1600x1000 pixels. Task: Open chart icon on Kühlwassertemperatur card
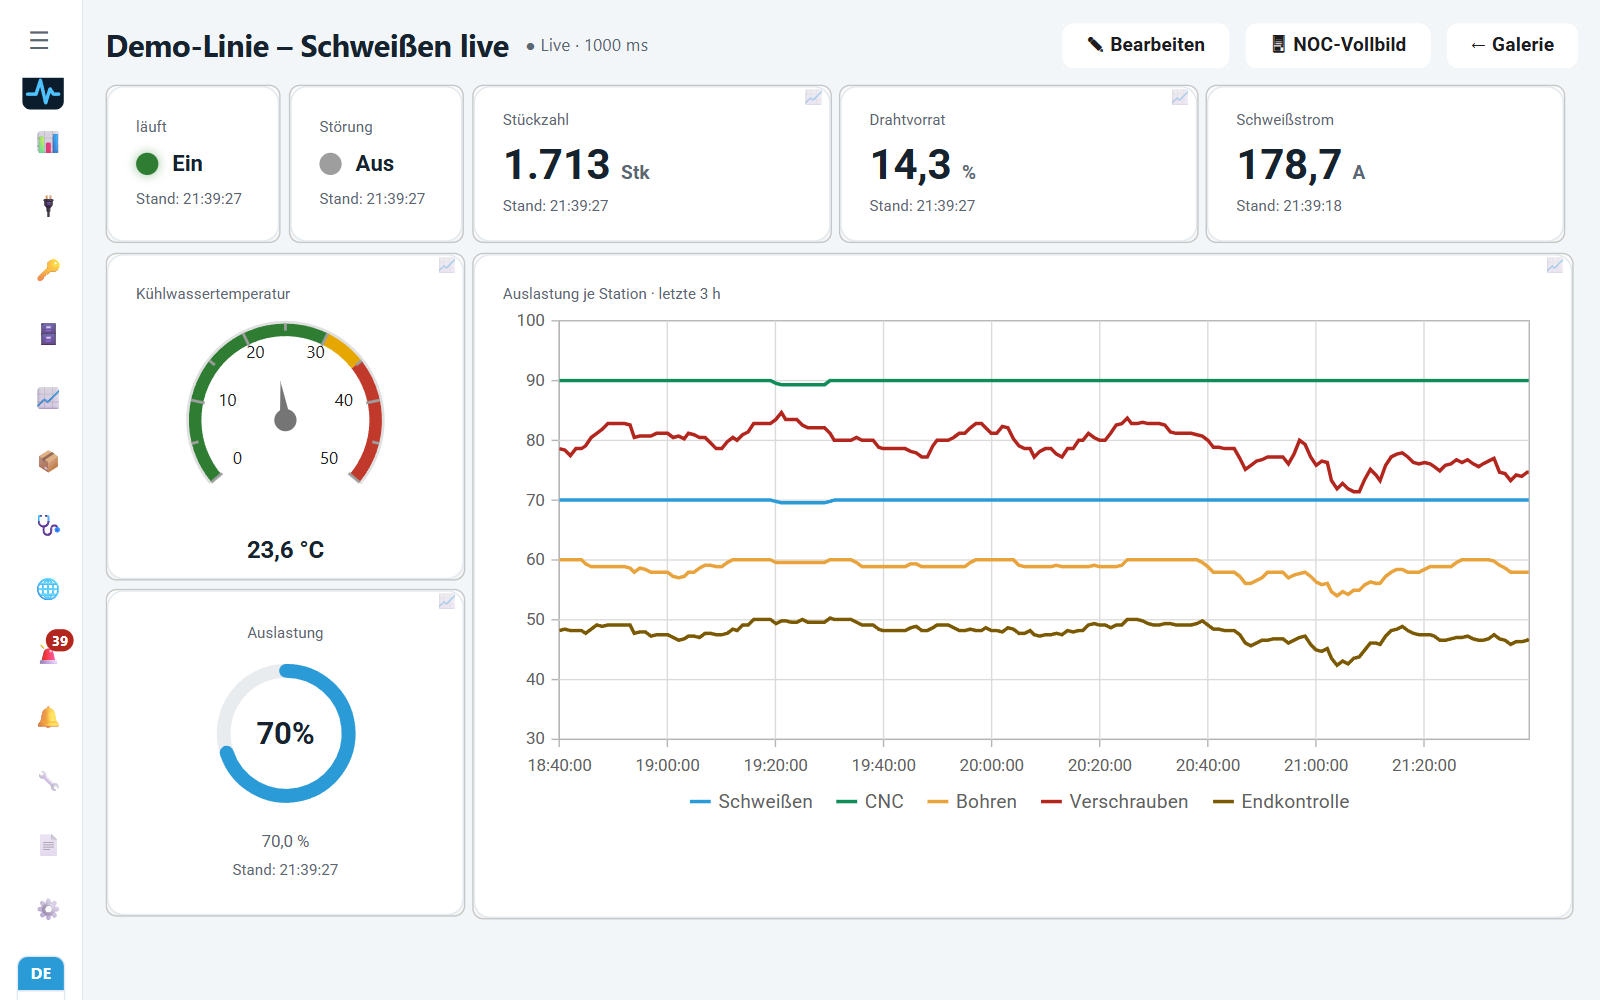[x=447, y=266]
